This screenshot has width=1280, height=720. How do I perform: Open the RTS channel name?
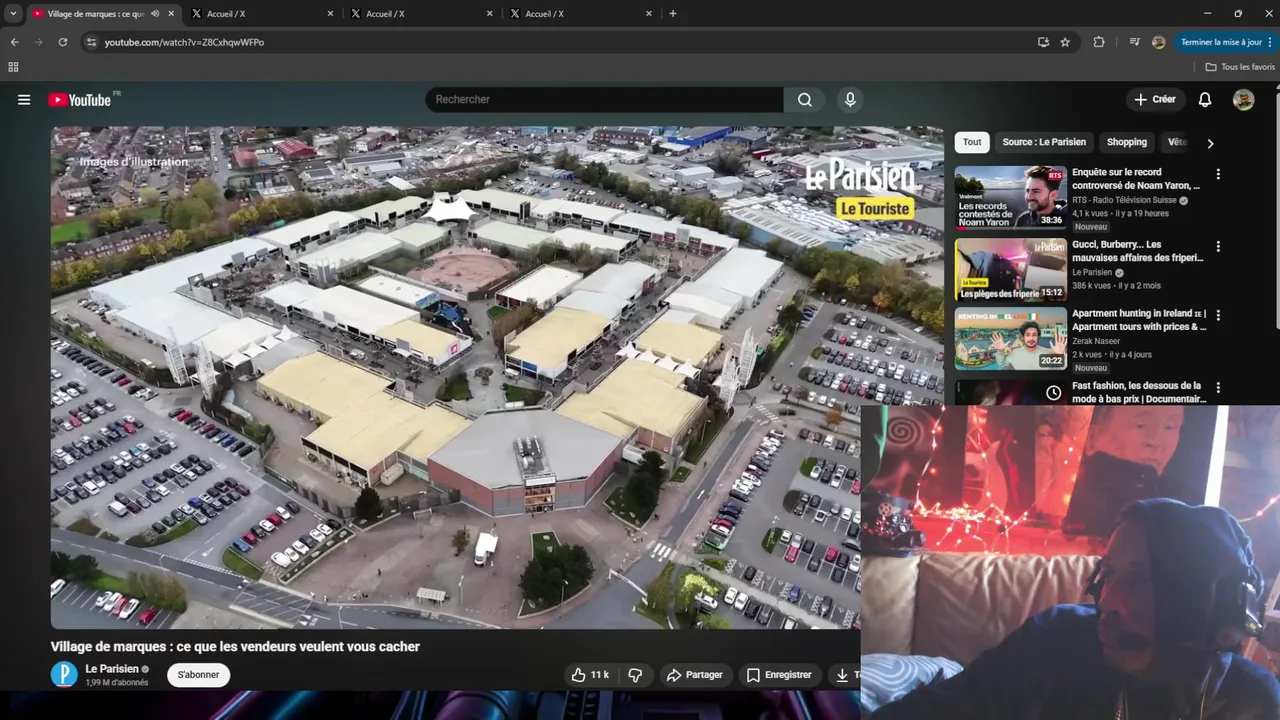[1126, 200]
